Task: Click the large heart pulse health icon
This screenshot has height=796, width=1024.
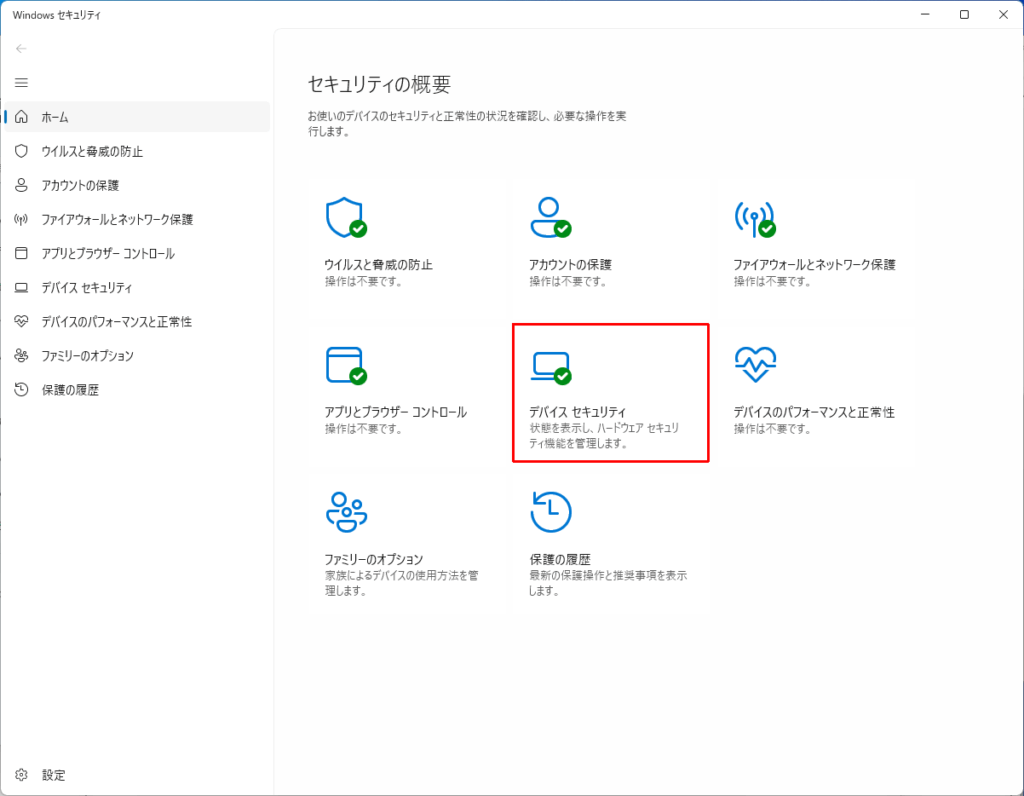Action: click(755, 364)
